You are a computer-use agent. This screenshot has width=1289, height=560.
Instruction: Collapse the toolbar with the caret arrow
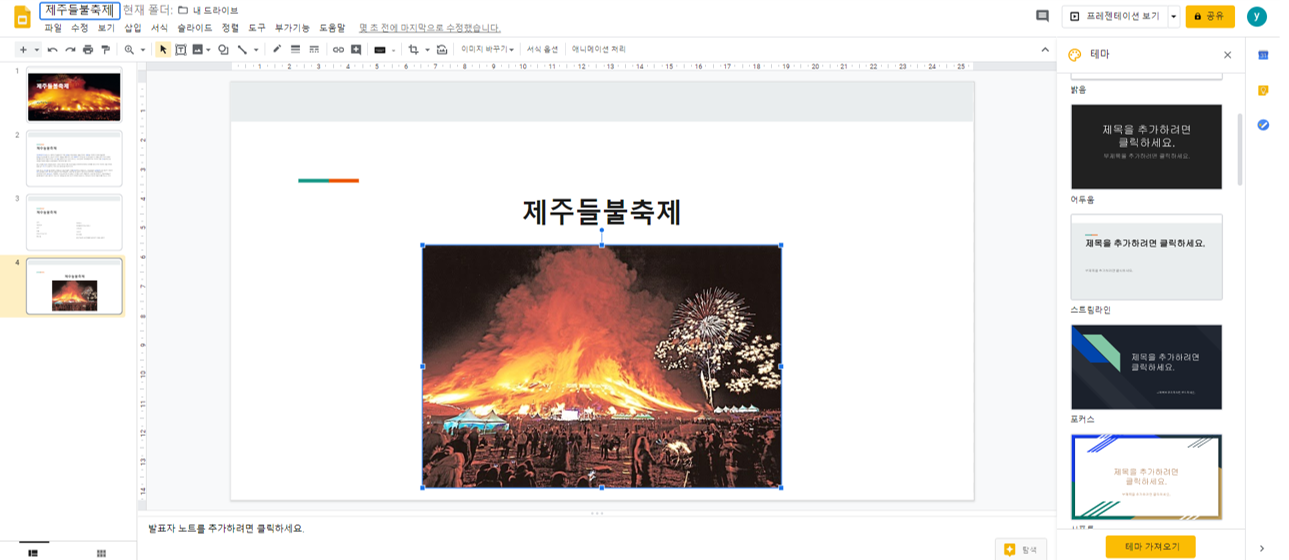[1045, 49]
